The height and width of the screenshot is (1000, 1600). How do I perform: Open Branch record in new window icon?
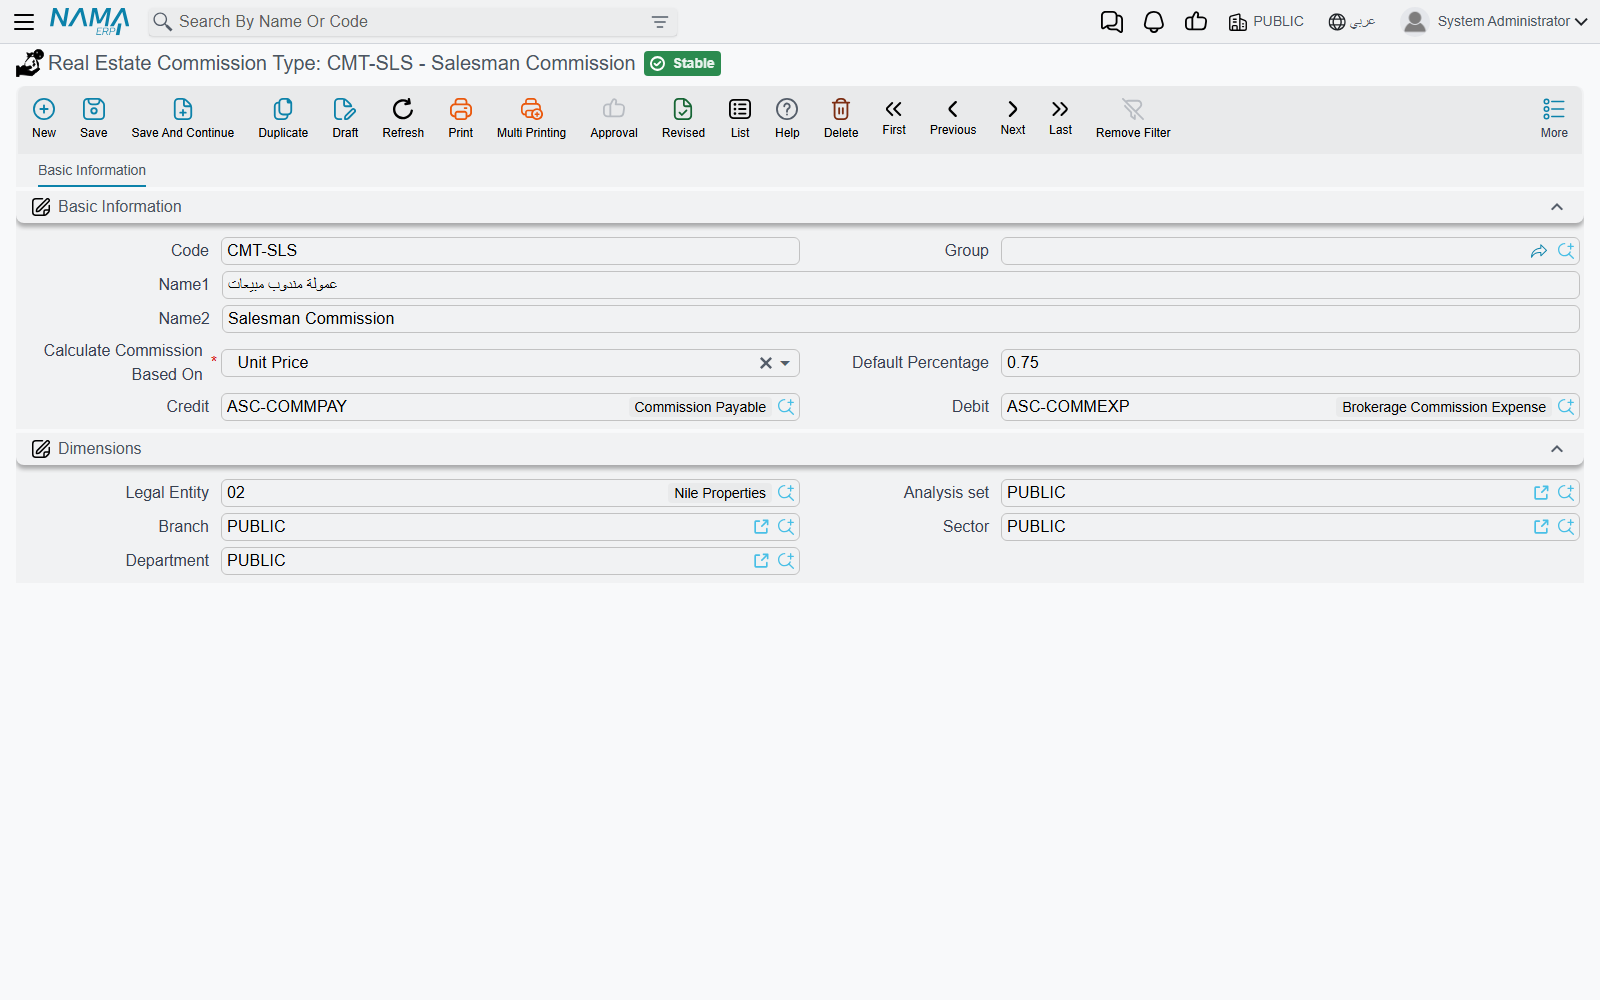click(x=761, y=527)
